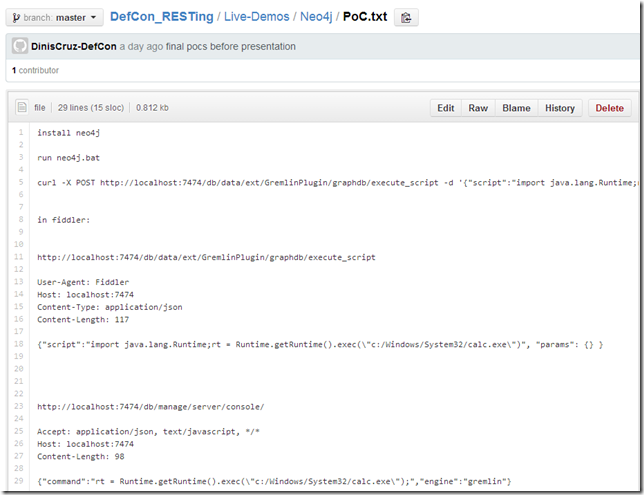
Task: Click line number 11
Action: (18, 257)
